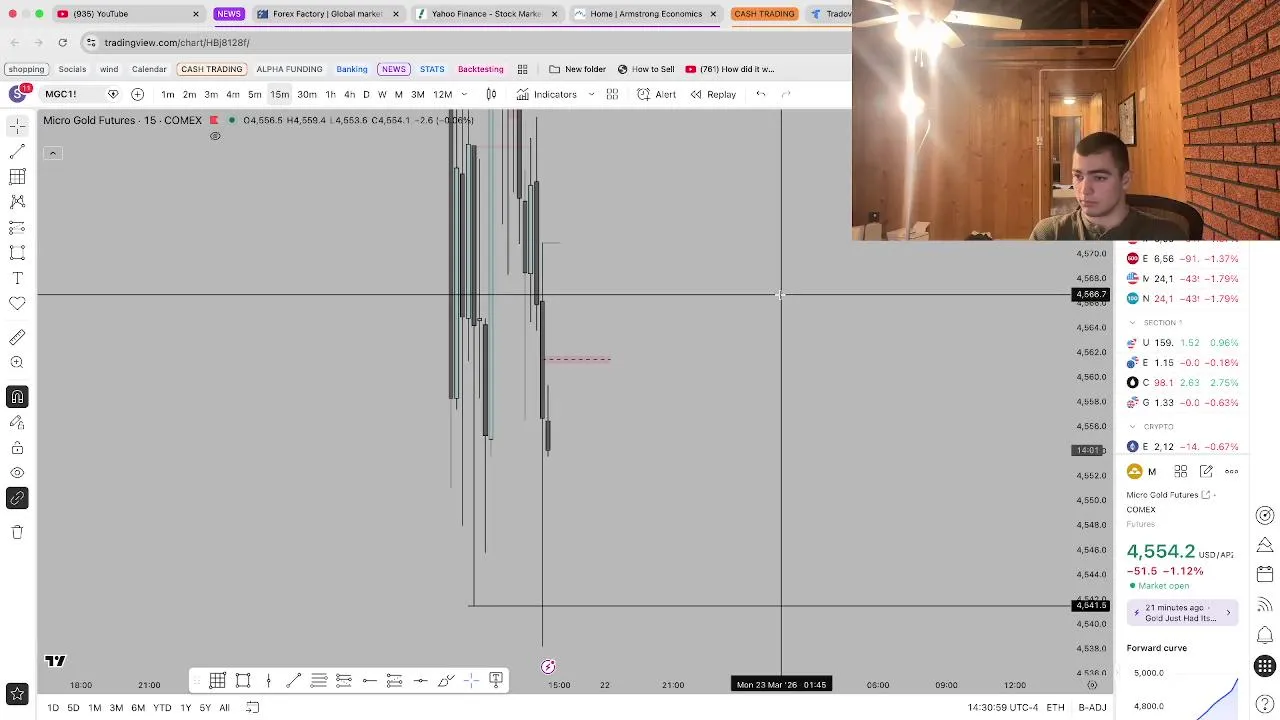Open favorites star at bottom left
Image resolution: width=1280 pixels, height=720 pixels.
(17, 693)
